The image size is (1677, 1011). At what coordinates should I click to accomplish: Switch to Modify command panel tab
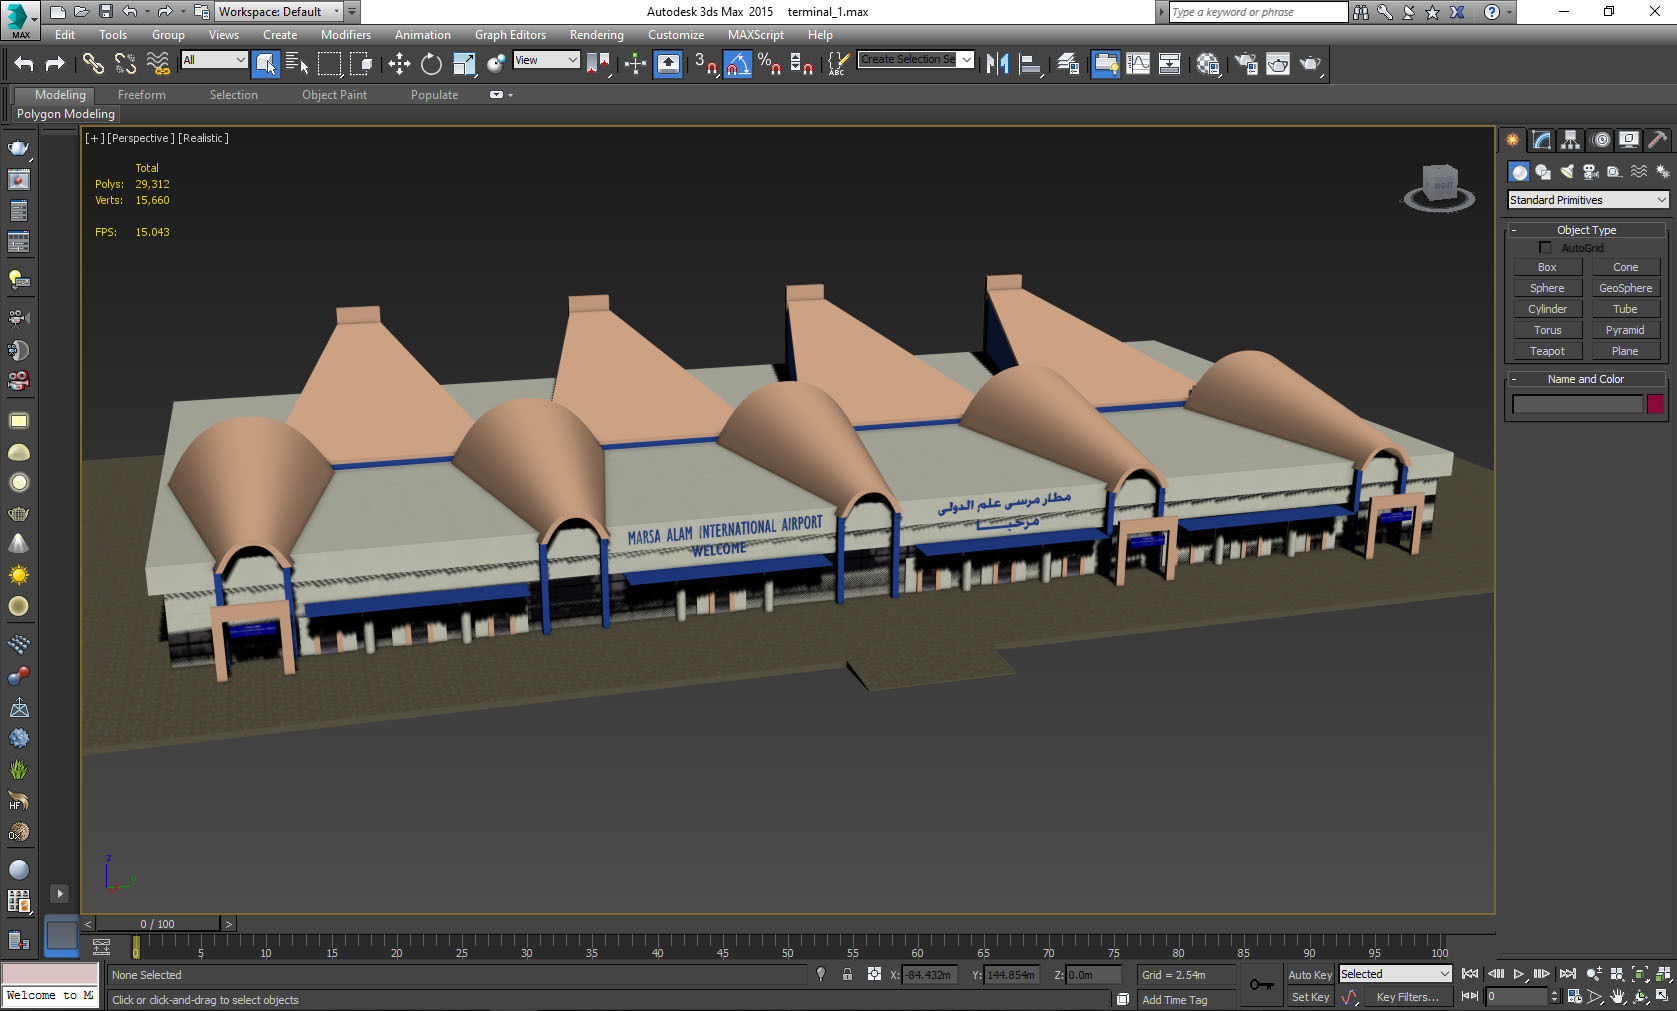[1542, 140]
